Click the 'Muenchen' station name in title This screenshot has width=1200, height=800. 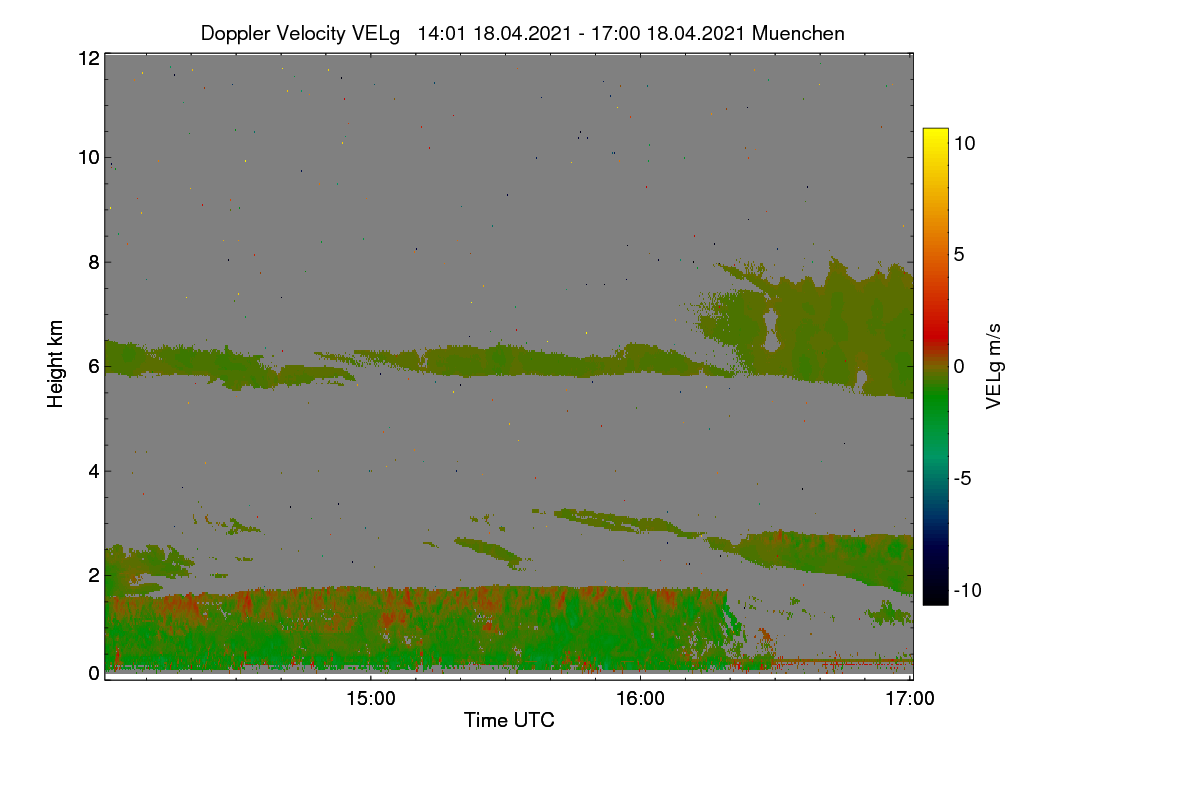point(798,33)
